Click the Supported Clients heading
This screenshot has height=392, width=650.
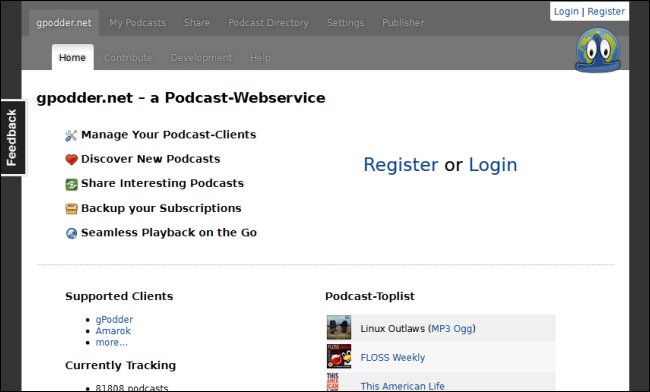[119, 296]
